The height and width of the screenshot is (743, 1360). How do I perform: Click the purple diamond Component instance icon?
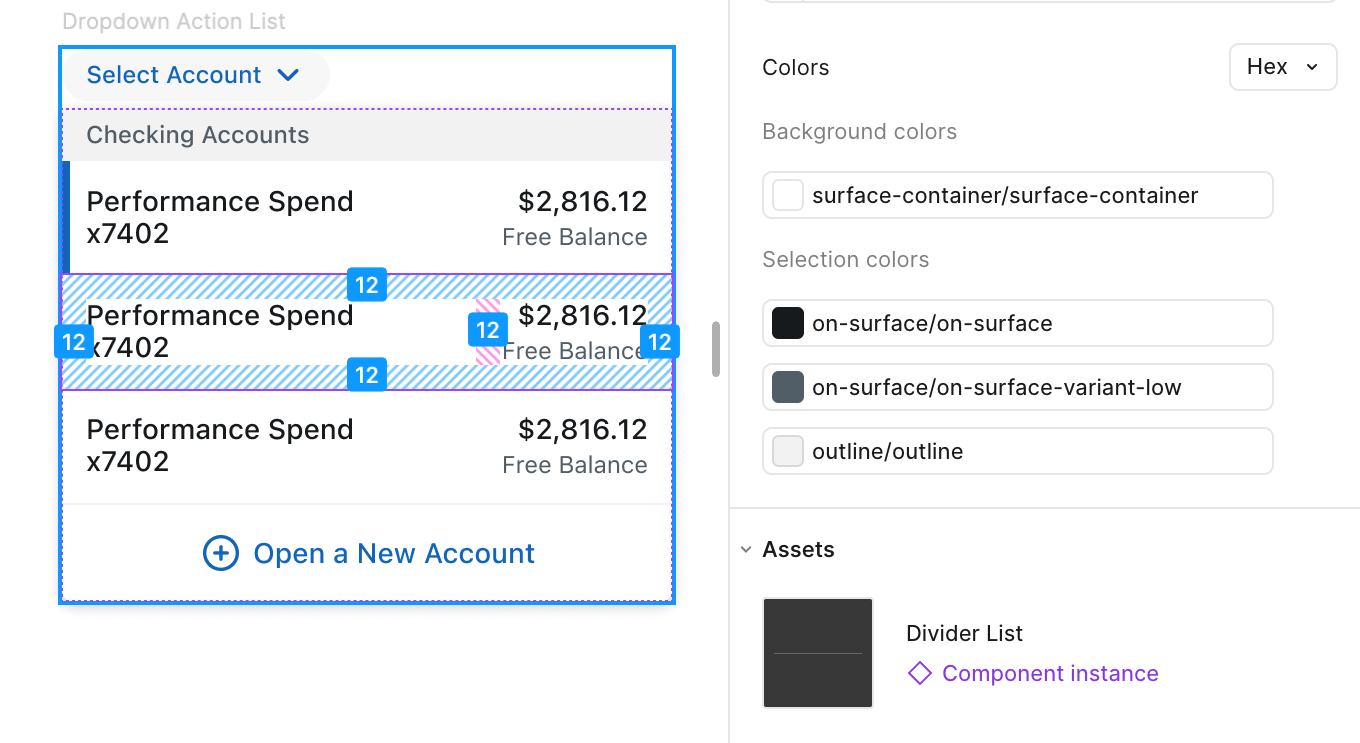[919, 674]
